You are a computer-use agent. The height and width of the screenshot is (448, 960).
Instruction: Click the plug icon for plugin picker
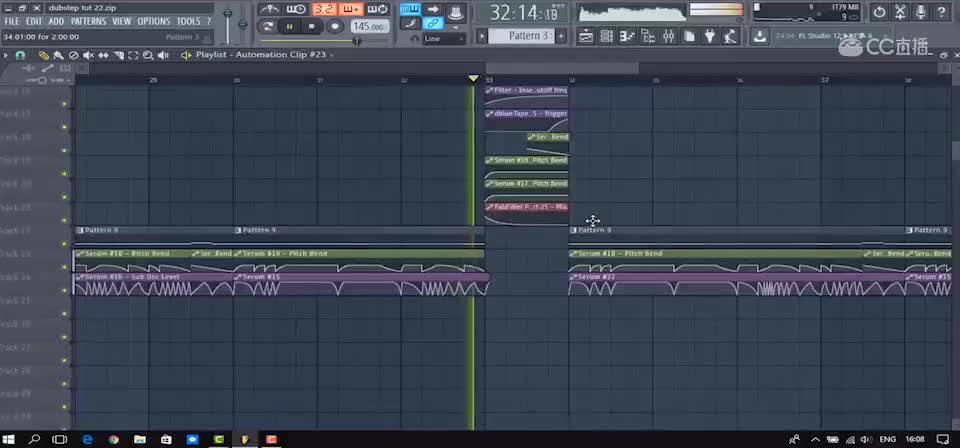tap(710, 36)
